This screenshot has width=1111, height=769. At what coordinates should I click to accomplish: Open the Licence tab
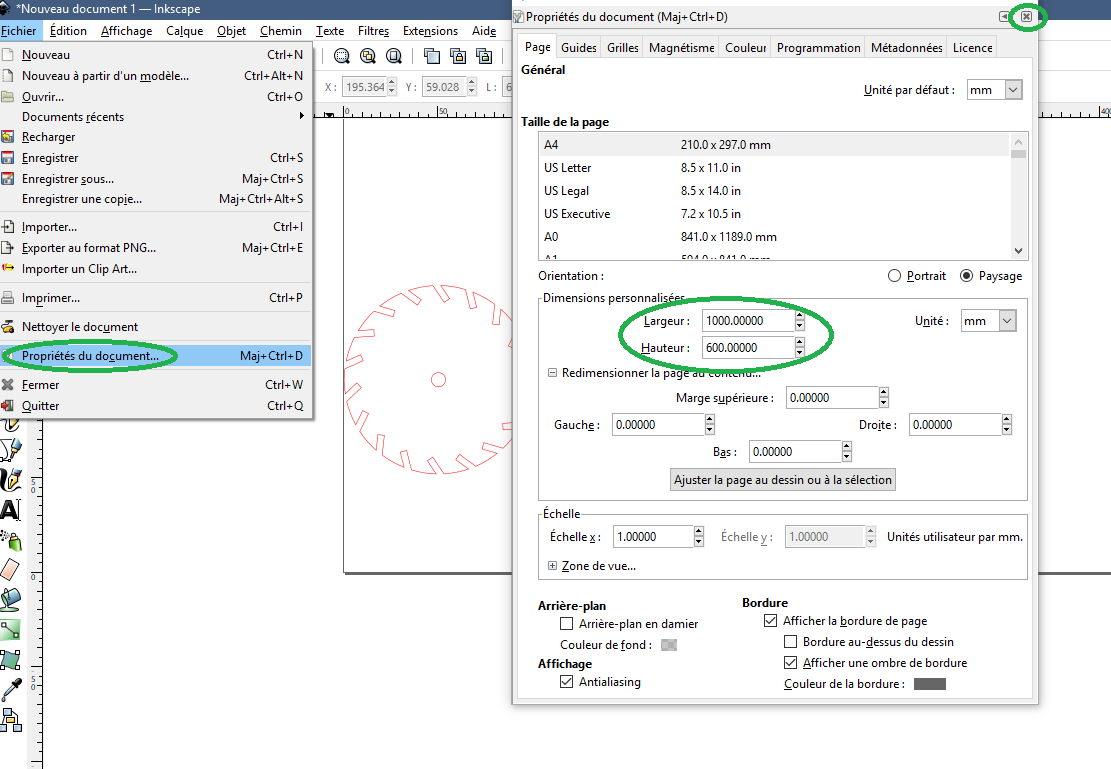tap(972, 47)
